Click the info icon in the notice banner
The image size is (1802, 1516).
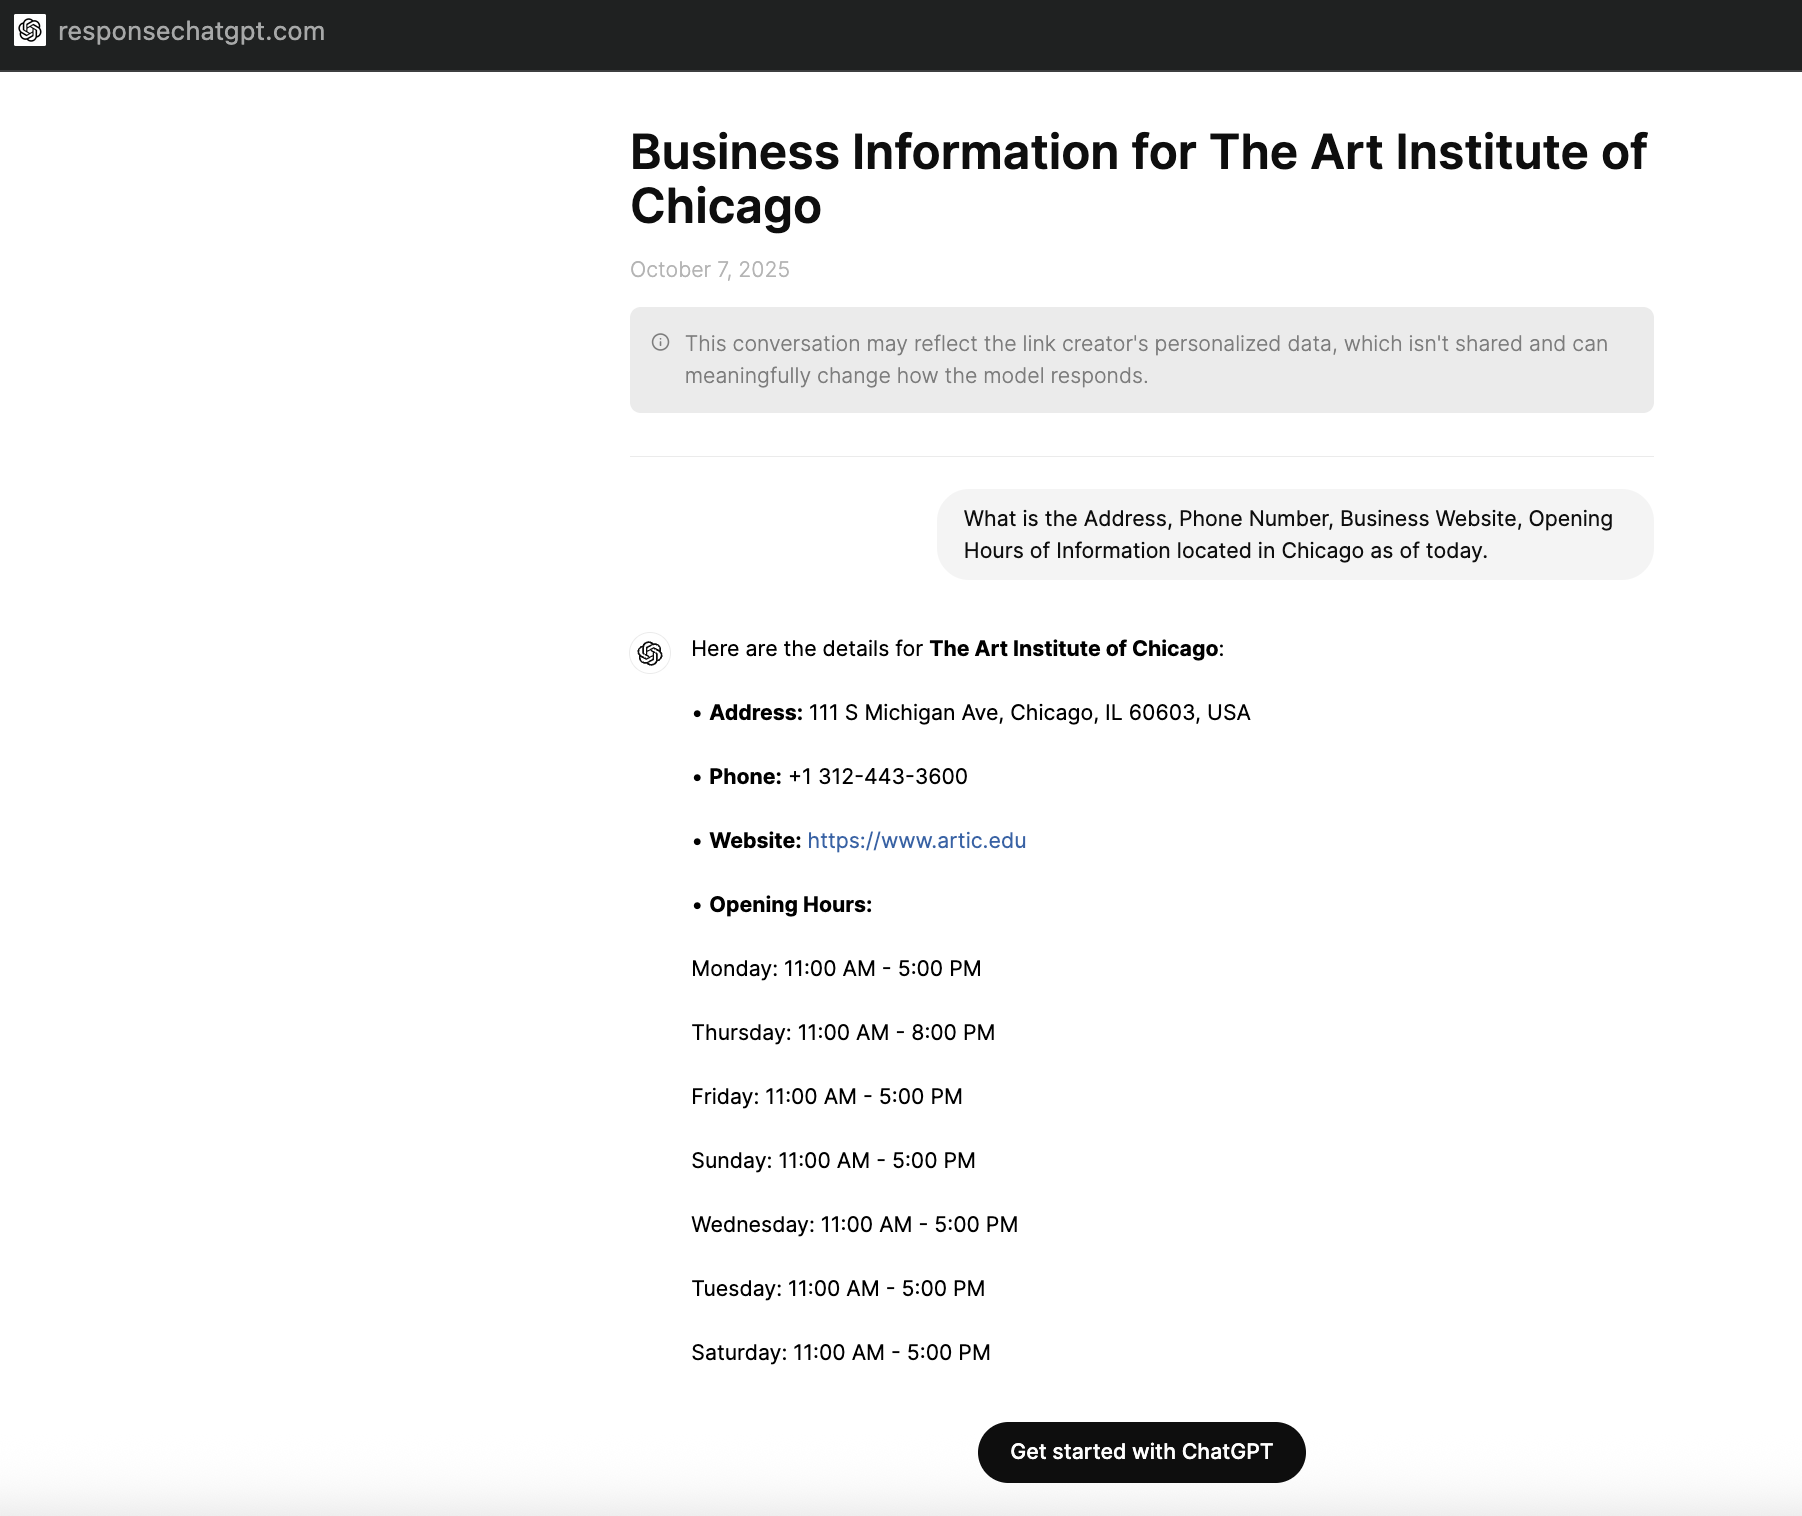pos(660,343)
